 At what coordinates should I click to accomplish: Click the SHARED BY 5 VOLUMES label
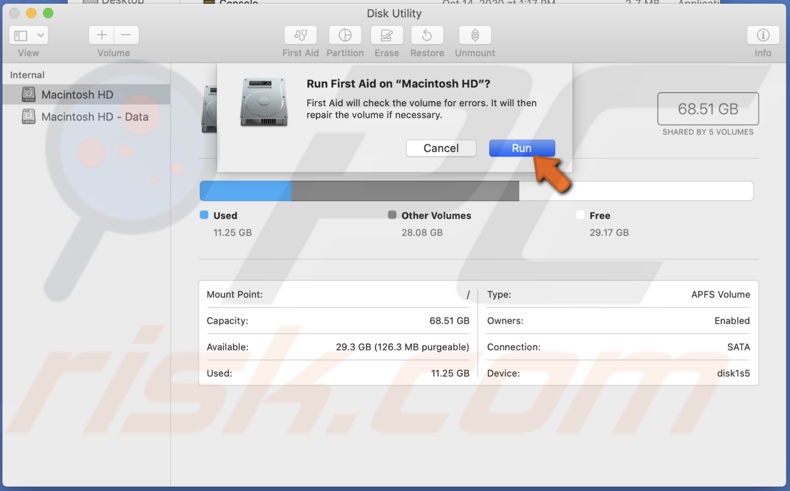click(x=708, y=132)
